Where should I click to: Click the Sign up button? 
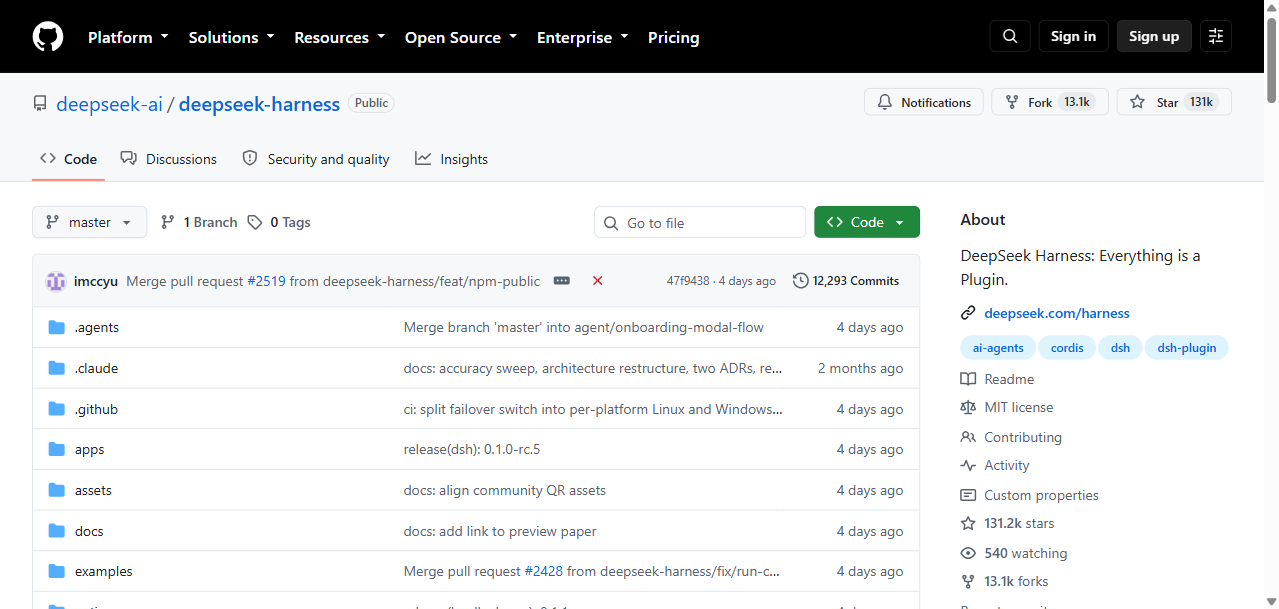click(x=1154, y=36)
